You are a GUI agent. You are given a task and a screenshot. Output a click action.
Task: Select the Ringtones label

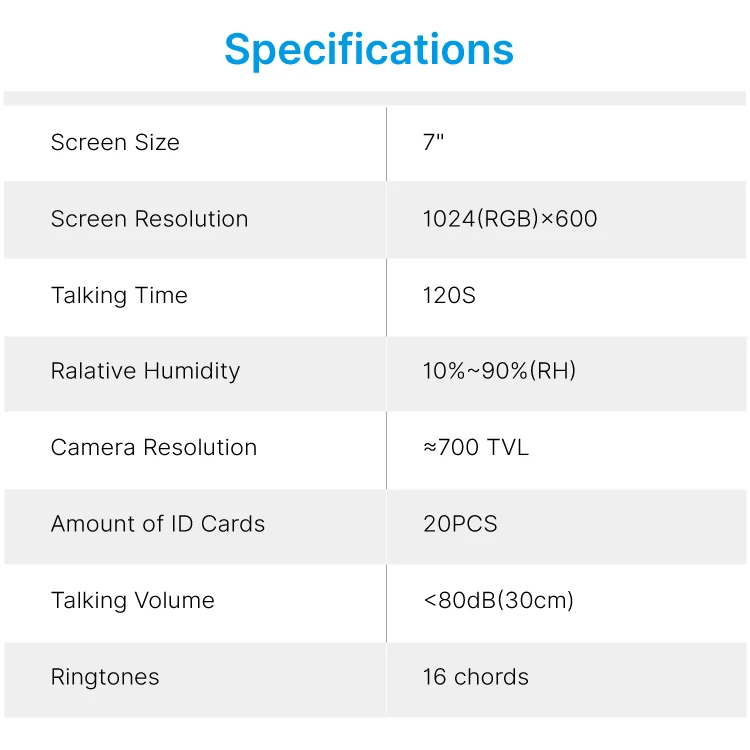(105, 678)
